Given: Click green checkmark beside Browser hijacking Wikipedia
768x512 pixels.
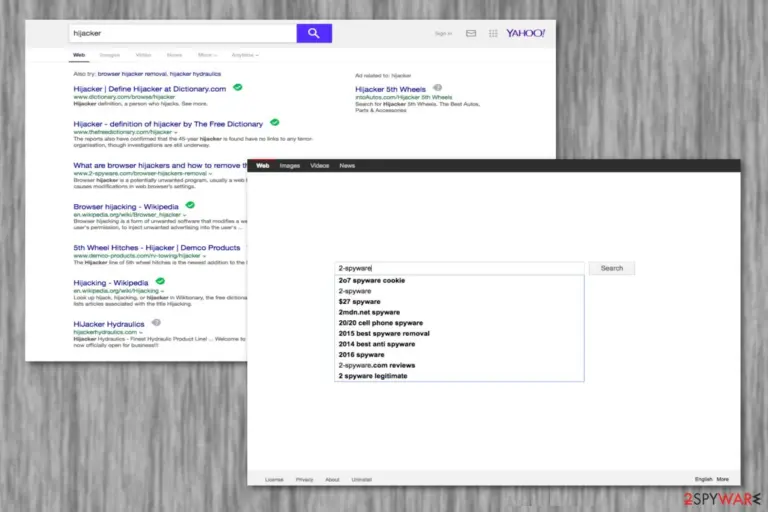Looking at the screenshot, I should click(x=190, y=205).
